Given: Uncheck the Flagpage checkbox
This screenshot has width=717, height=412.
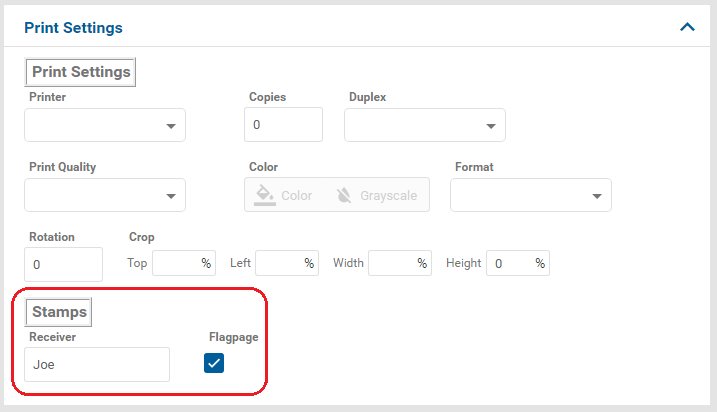Looking at the screenshot, I should pos(214,363).
